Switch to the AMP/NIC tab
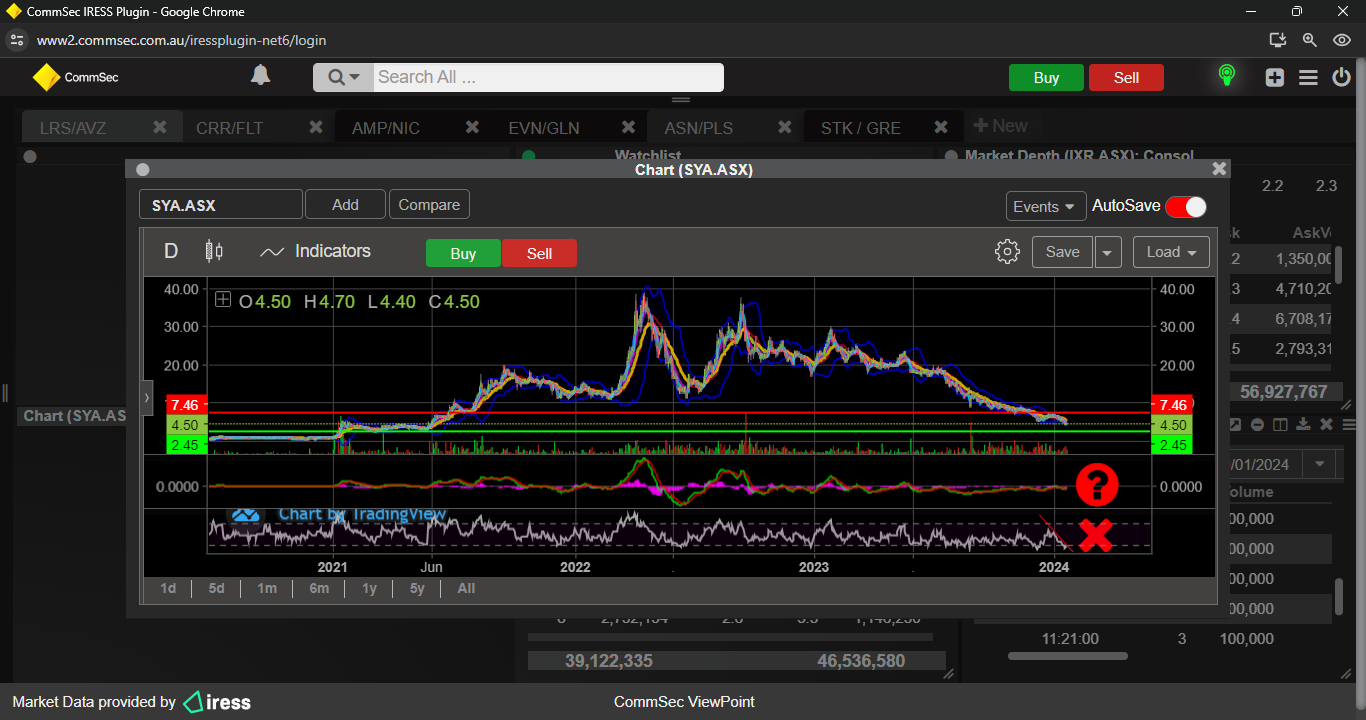The height and width of the screenshot is (720, 1366). tap(386, 128)
